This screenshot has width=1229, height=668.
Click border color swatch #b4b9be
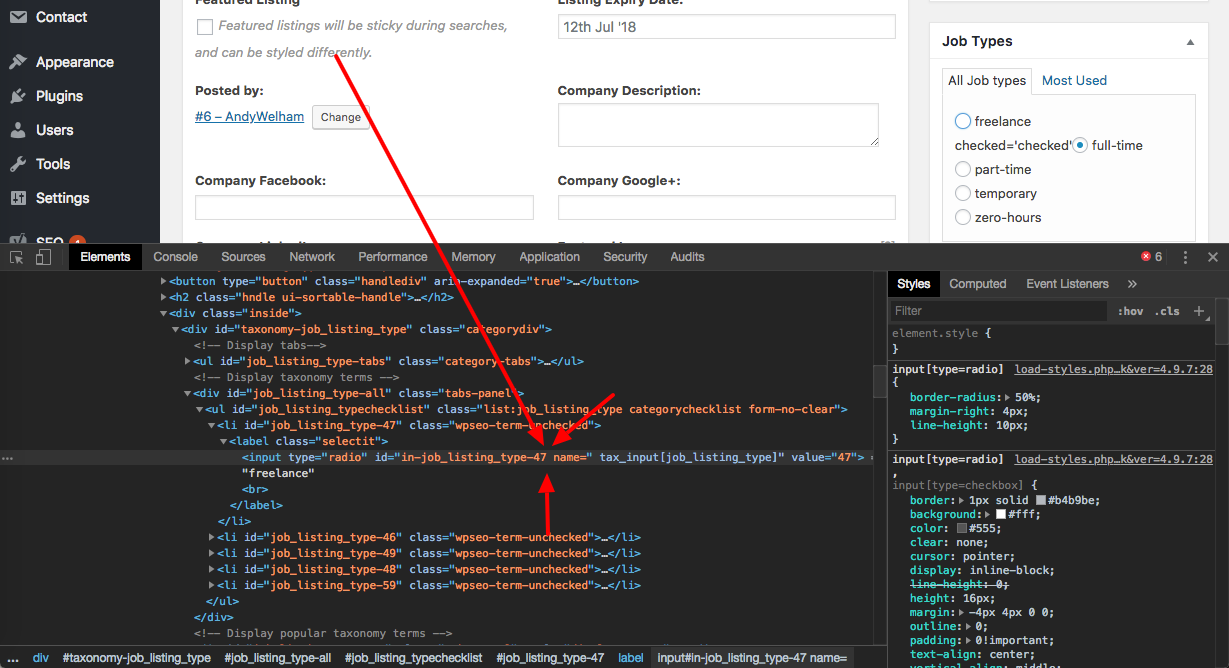pyautogui.click(x=1041, y=500)
